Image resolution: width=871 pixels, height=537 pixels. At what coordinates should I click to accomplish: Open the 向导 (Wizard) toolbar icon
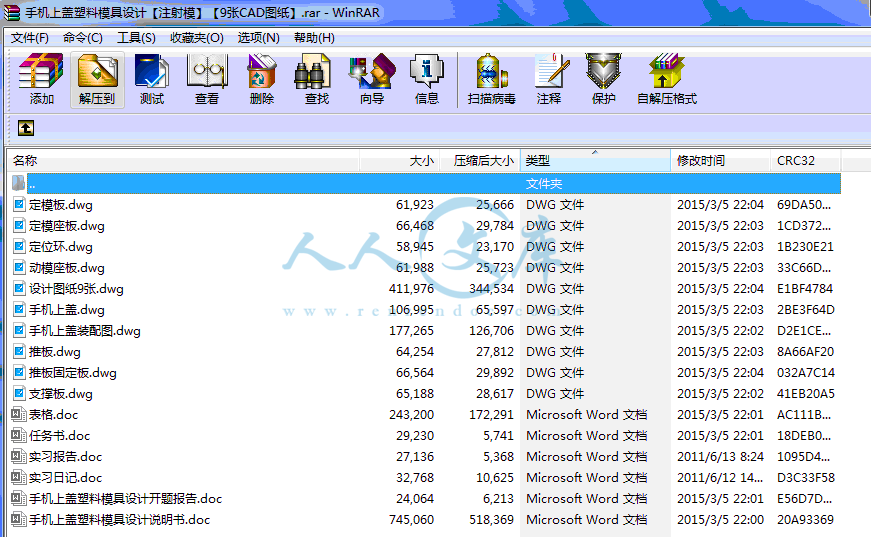(372, 71)
